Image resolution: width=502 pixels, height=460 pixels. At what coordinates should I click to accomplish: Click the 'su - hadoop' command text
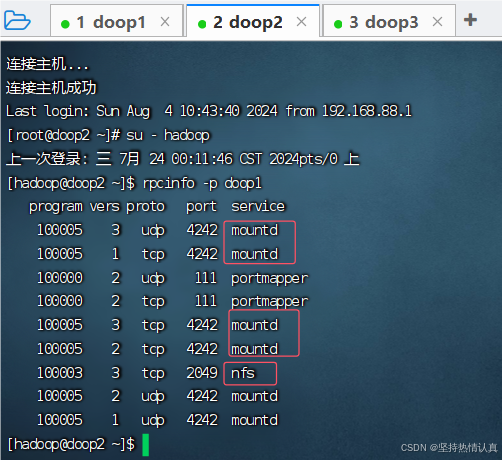coord(168,136)
